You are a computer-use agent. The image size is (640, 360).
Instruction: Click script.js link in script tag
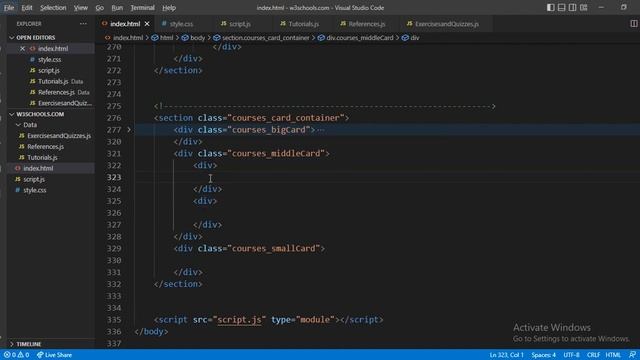coord(239,320)
